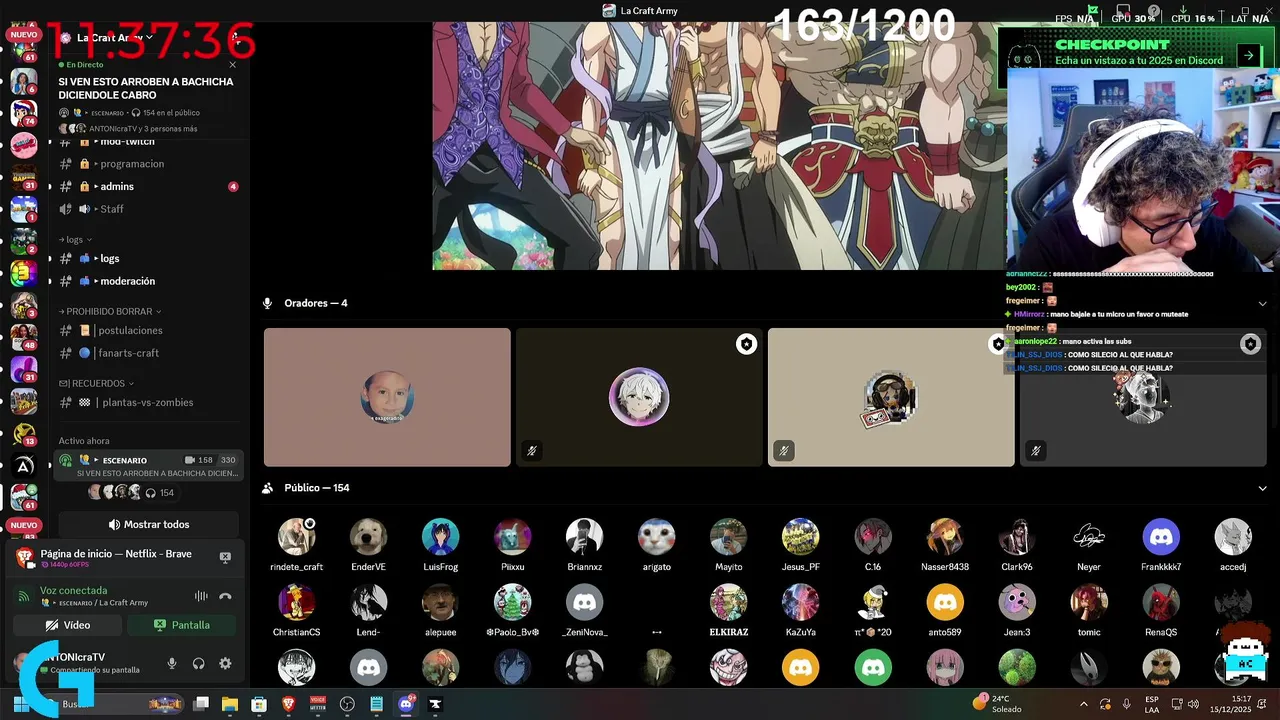Image resolution: width=1280 pixels, height=720 pixels.
Task: Click Mostrar todos button
Action: click(149, 524)
